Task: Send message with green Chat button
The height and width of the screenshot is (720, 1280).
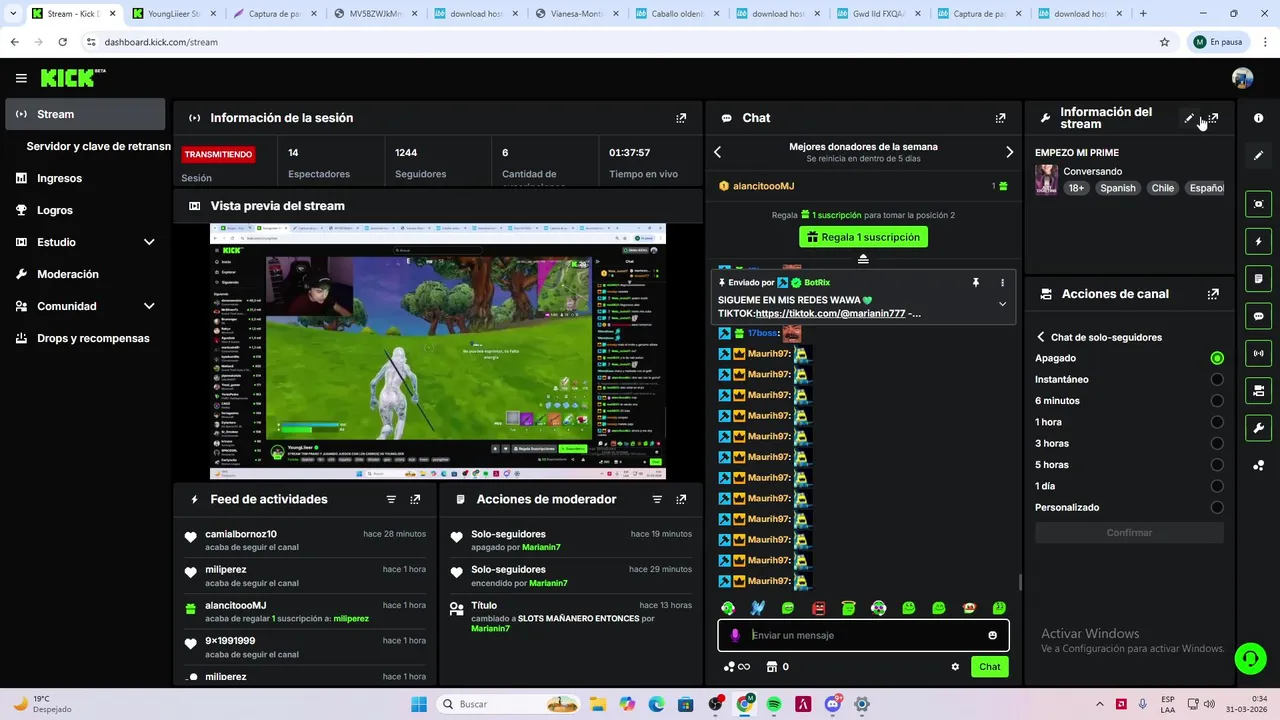Action: pos(989,667)
